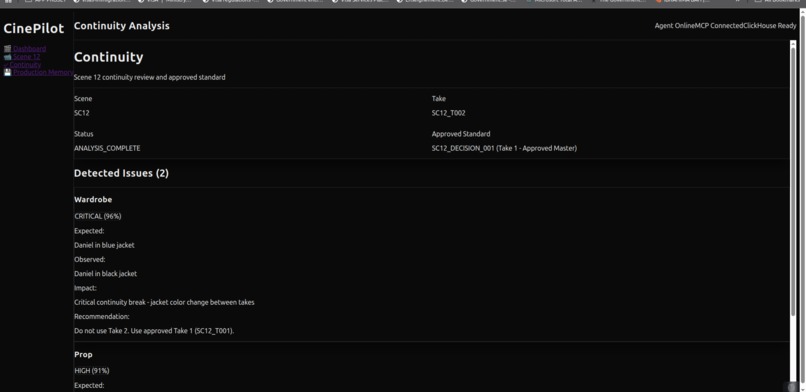Click the Recommendation: label
This screenshot has height=392, width=806.
coord(102,316)
